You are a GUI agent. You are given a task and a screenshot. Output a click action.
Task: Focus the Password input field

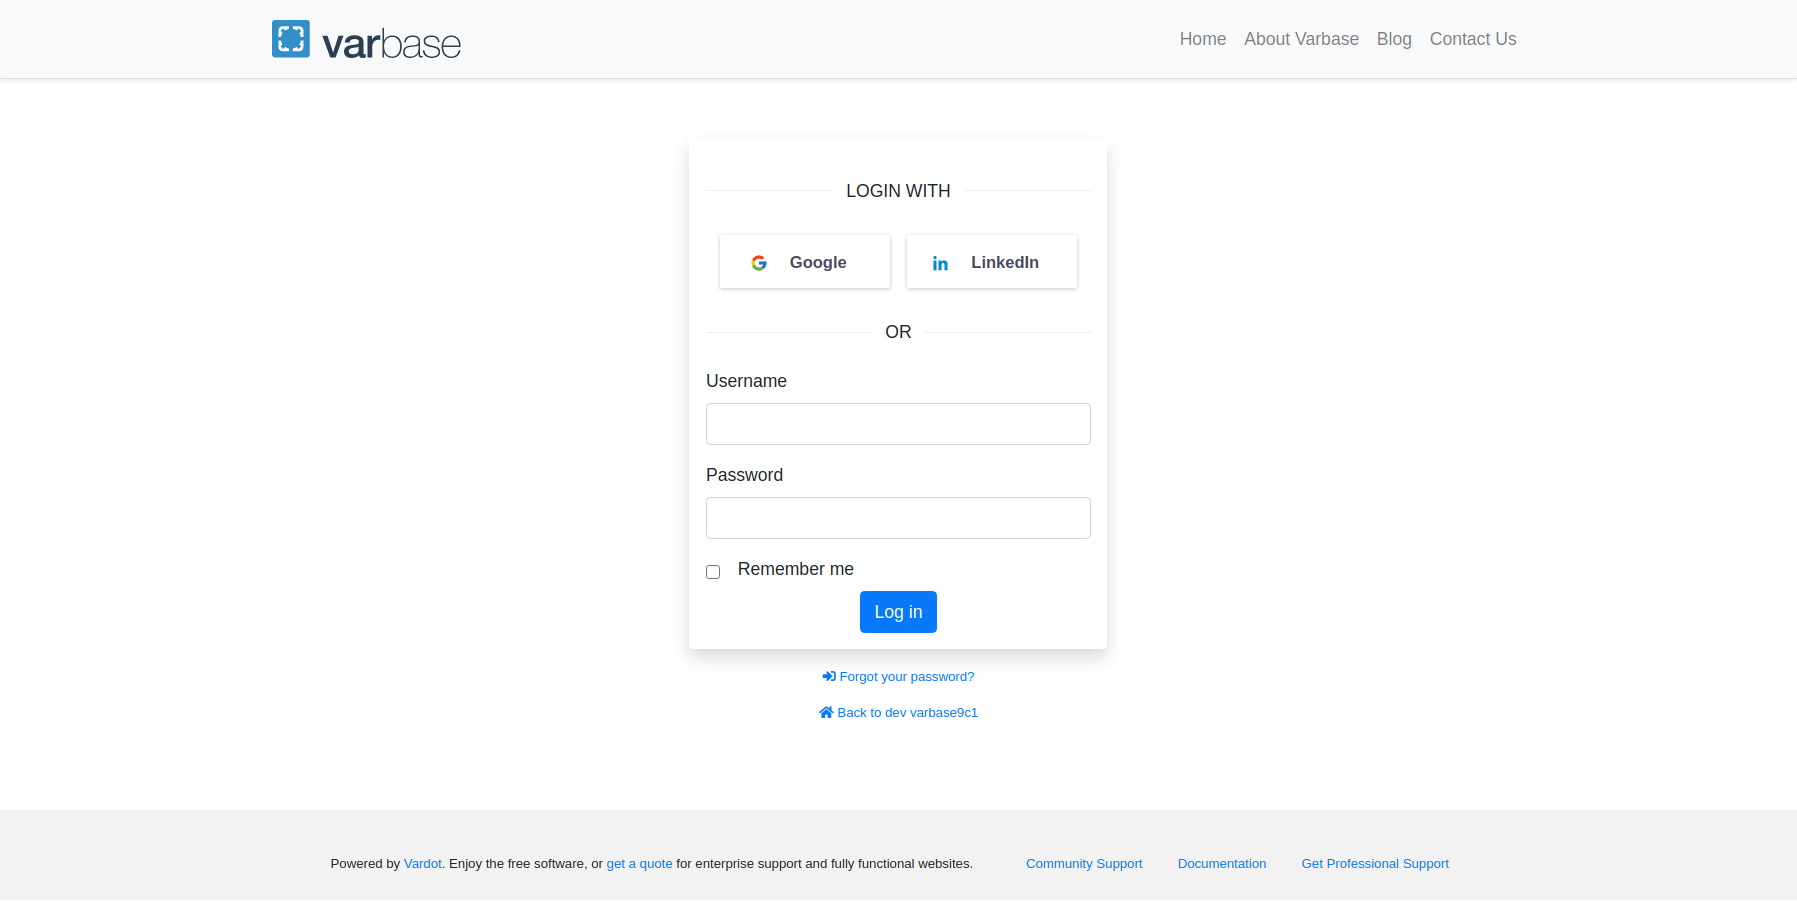point(897,517)
